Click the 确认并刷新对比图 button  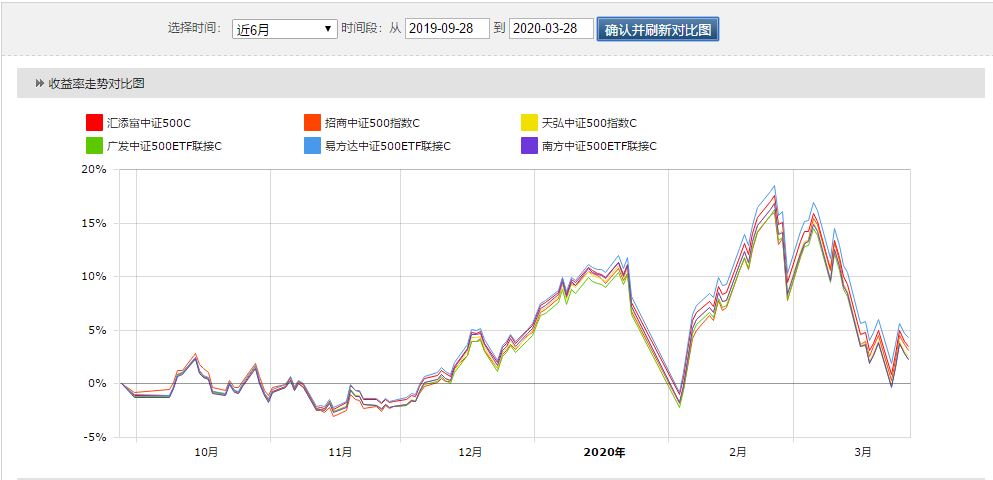pyautogui.click(x=658, y=29)
